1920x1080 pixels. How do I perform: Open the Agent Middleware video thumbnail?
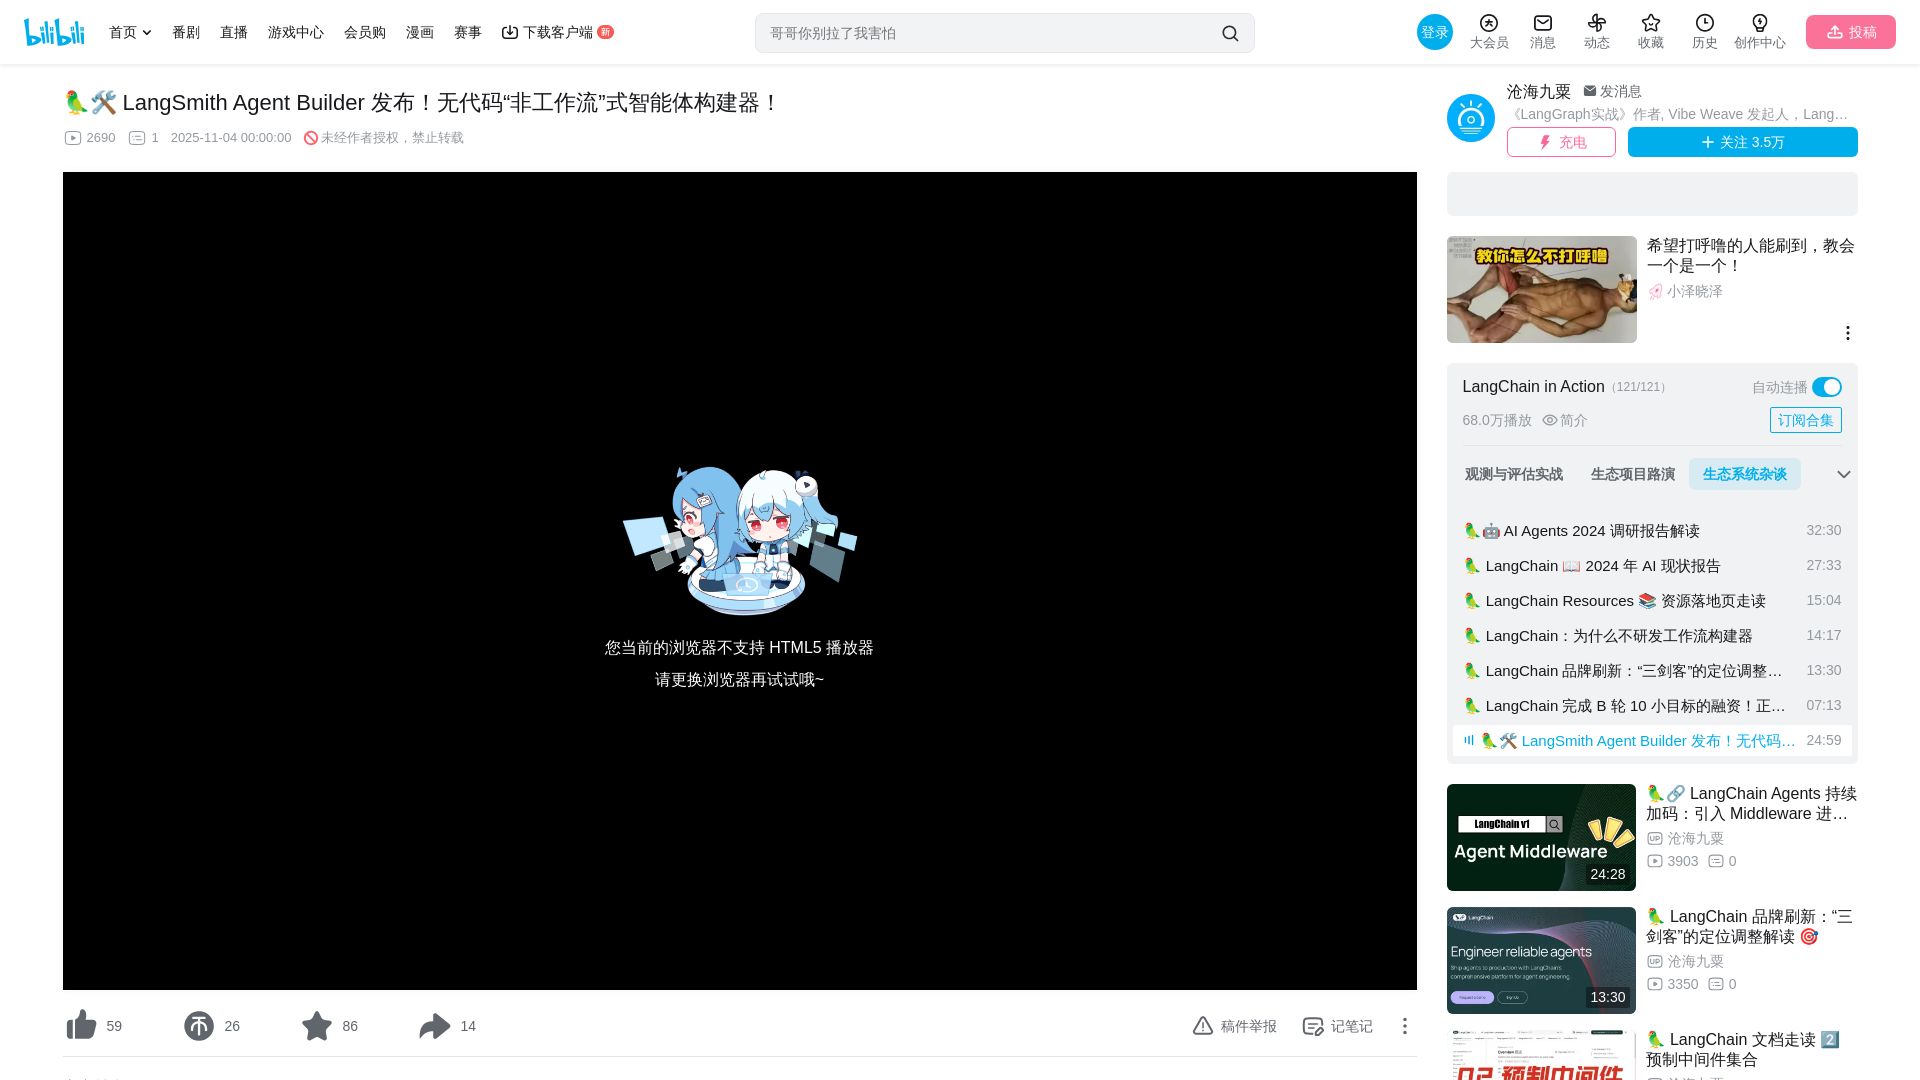pyautogui.click(x=1542, y=838)
